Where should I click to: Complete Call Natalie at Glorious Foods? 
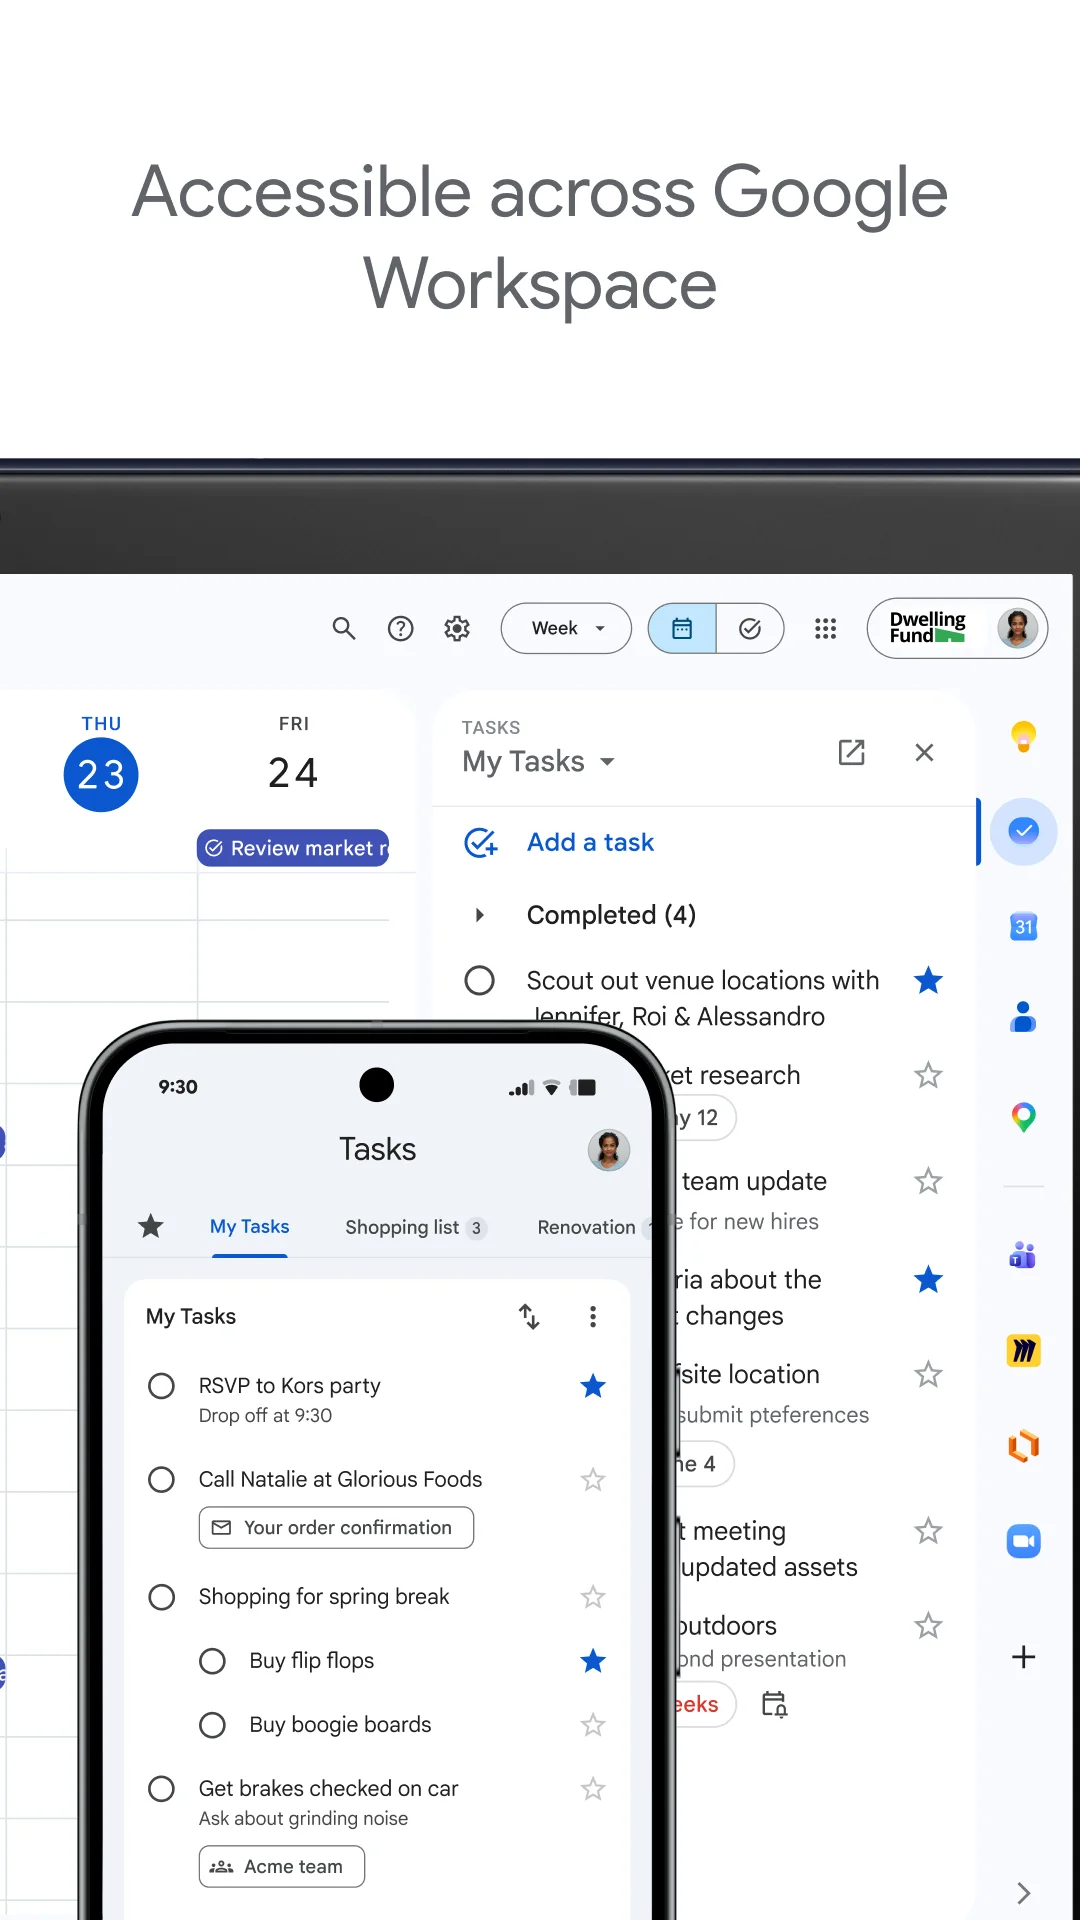point(161,1479)
